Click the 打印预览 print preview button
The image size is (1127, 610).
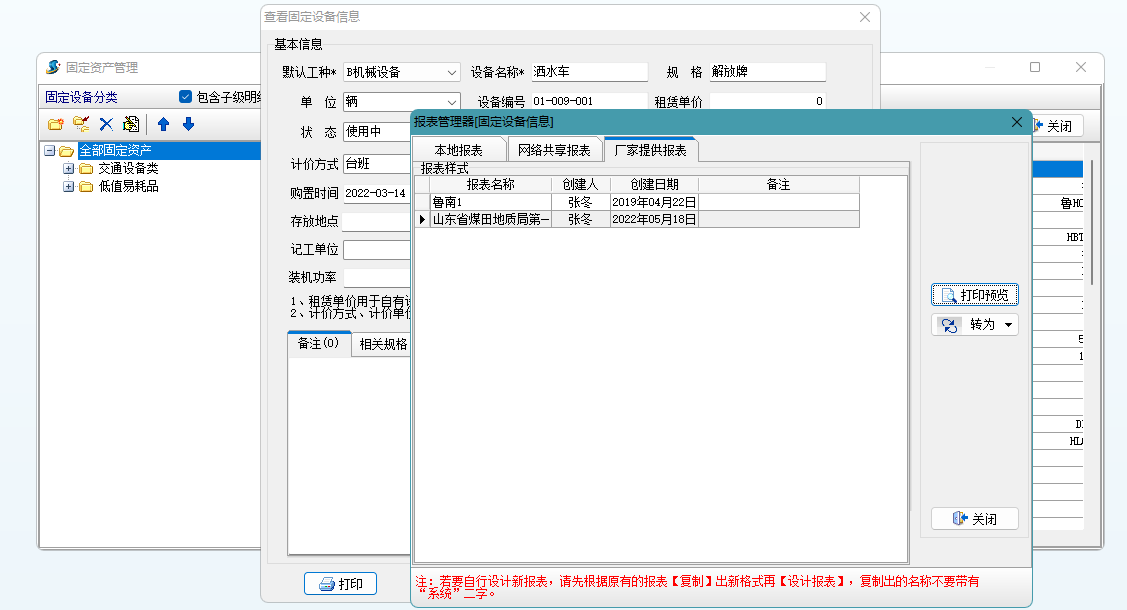(975, 295)
